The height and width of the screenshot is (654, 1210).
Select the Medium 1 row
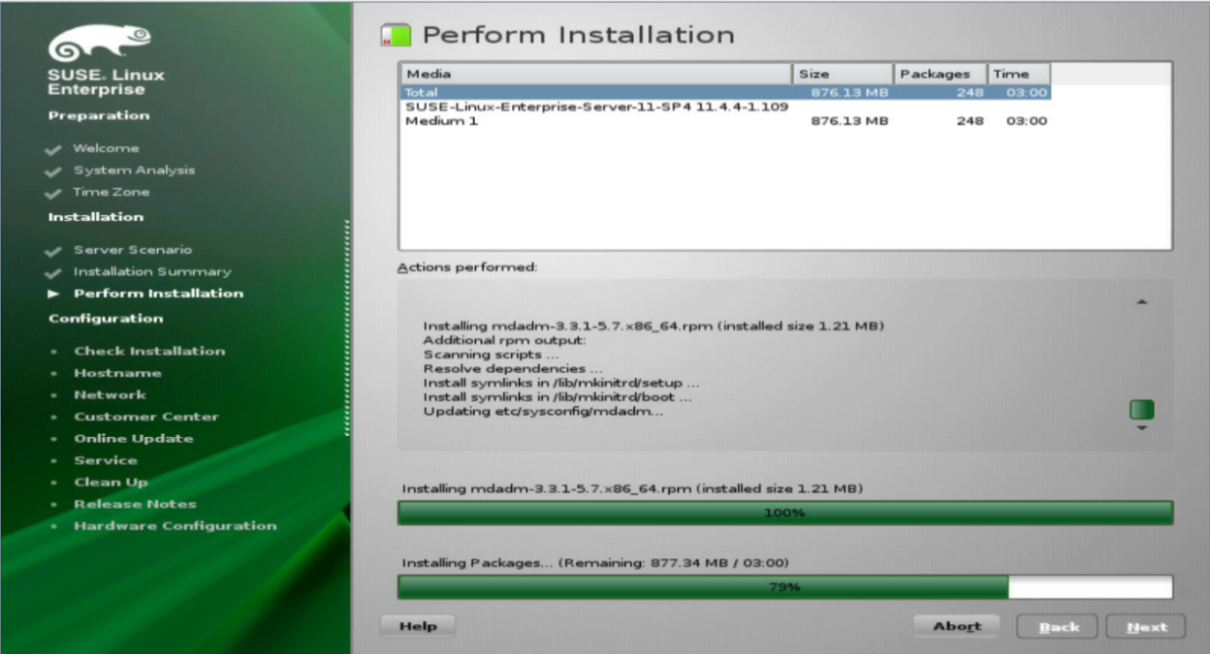tap(725, 121)
